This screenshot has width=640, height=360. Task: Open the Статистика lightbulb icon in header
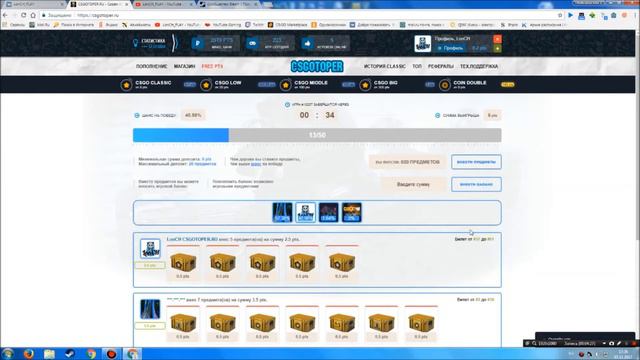point(136,43)
